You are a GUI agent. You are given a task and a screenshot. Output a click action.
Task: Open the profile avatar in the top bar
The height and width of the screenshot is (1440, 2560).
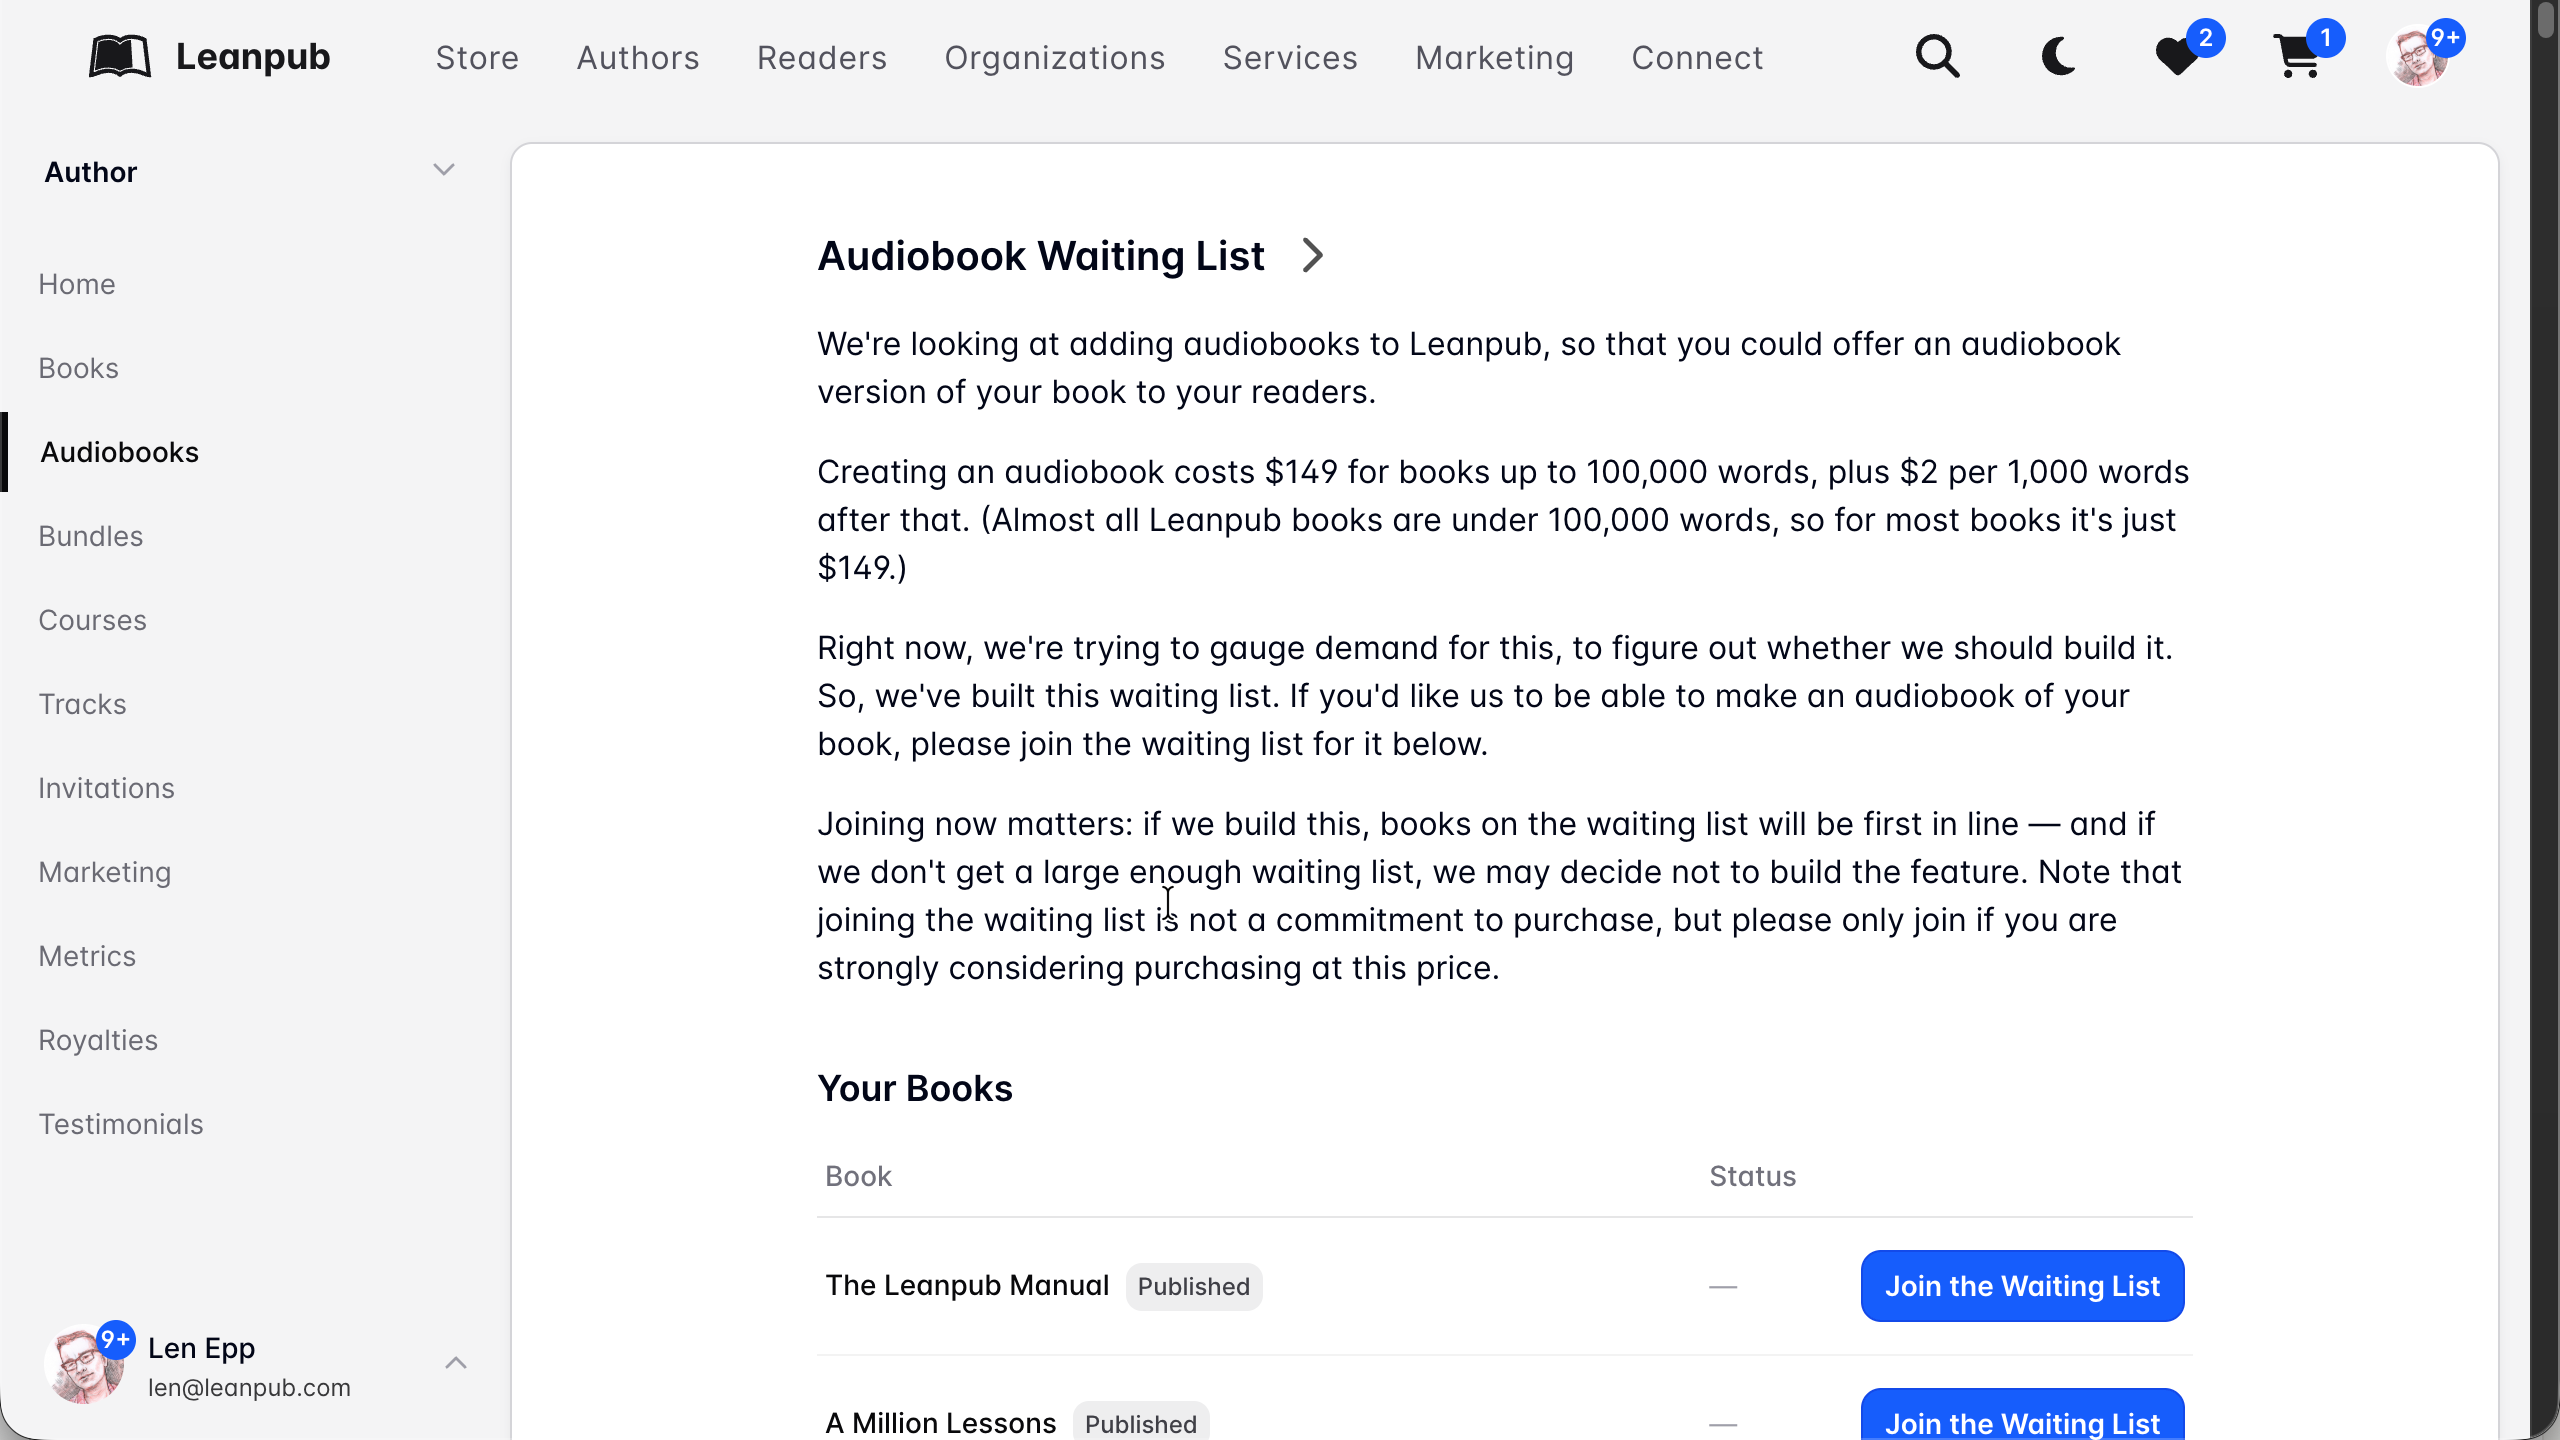tap(2417, 57)
